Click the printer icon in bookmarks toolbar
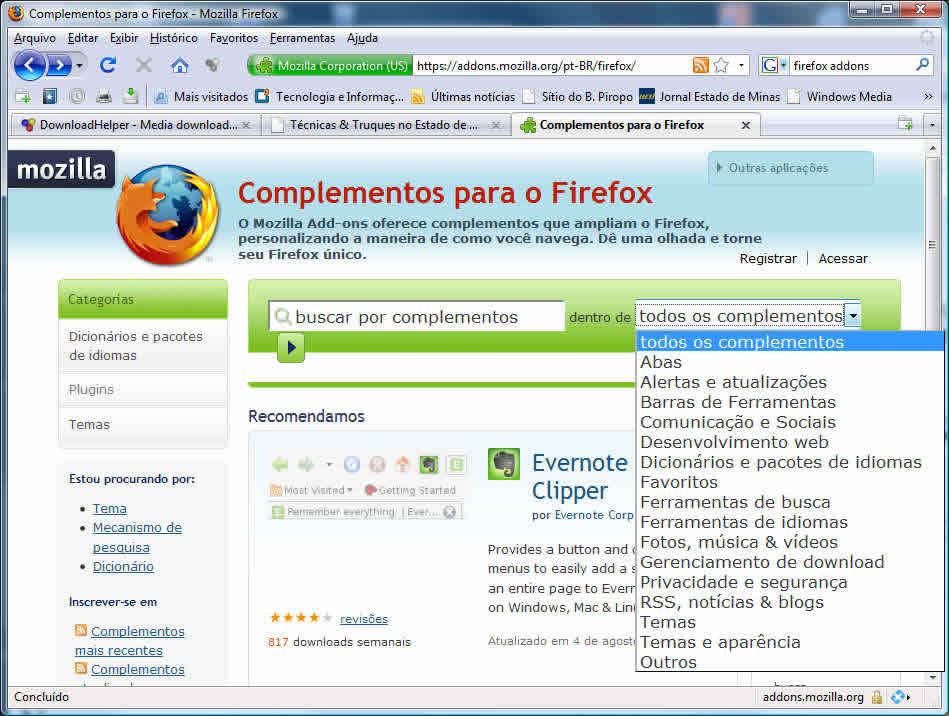The width and height of the screenshot is (949, 716). (103, 97)
